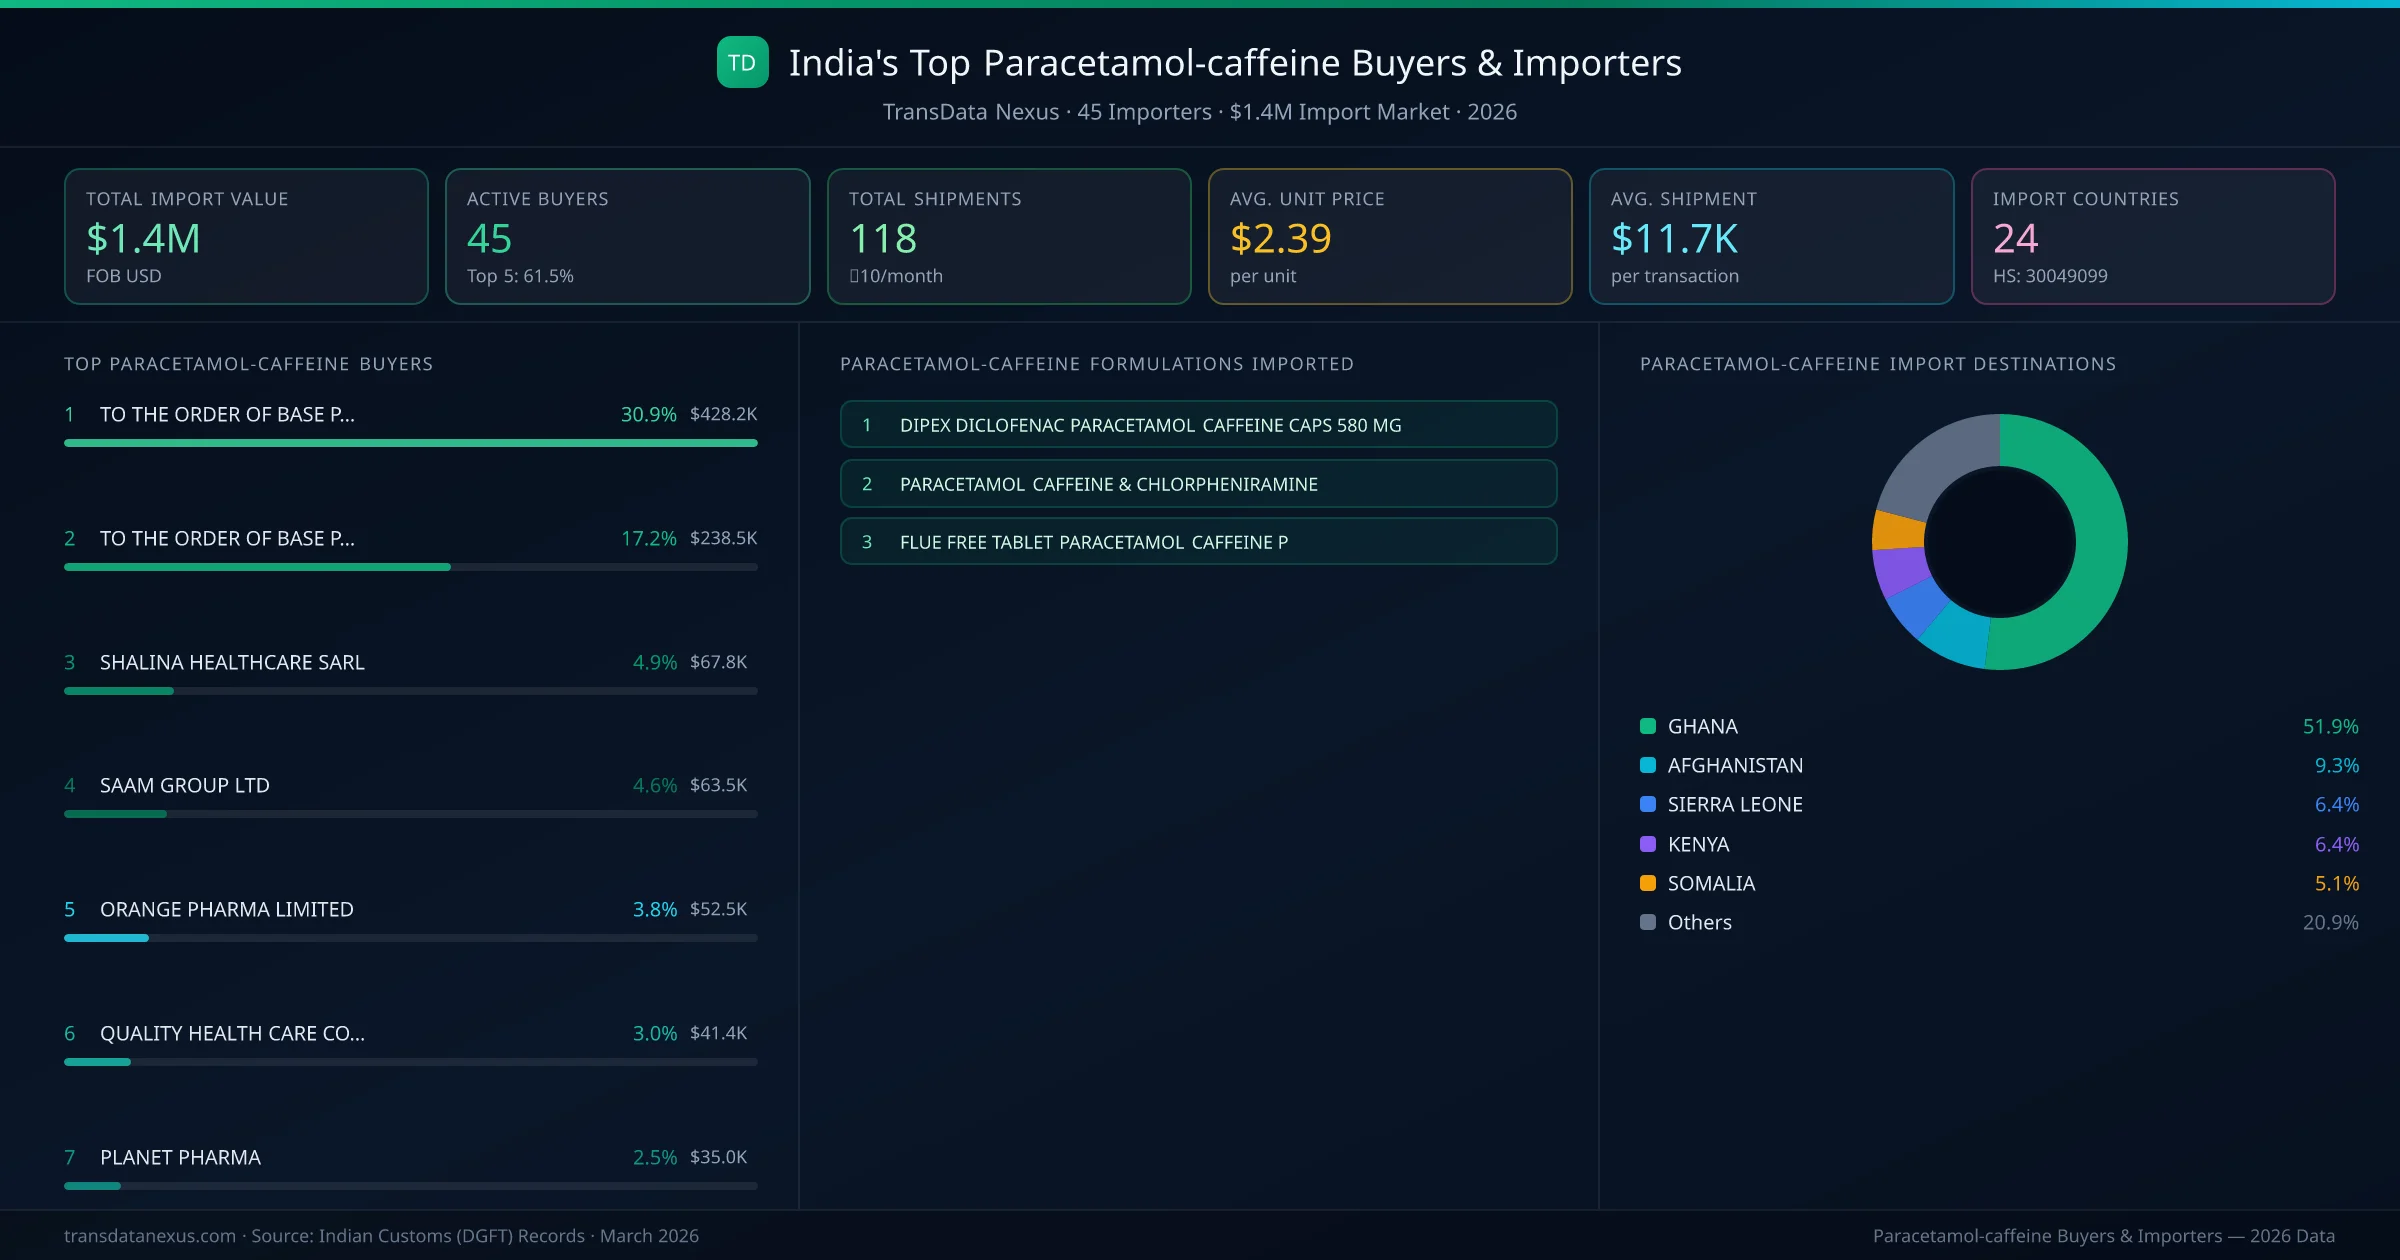Click Shalina Healthcare SARL buyer name

coord(232,662)
